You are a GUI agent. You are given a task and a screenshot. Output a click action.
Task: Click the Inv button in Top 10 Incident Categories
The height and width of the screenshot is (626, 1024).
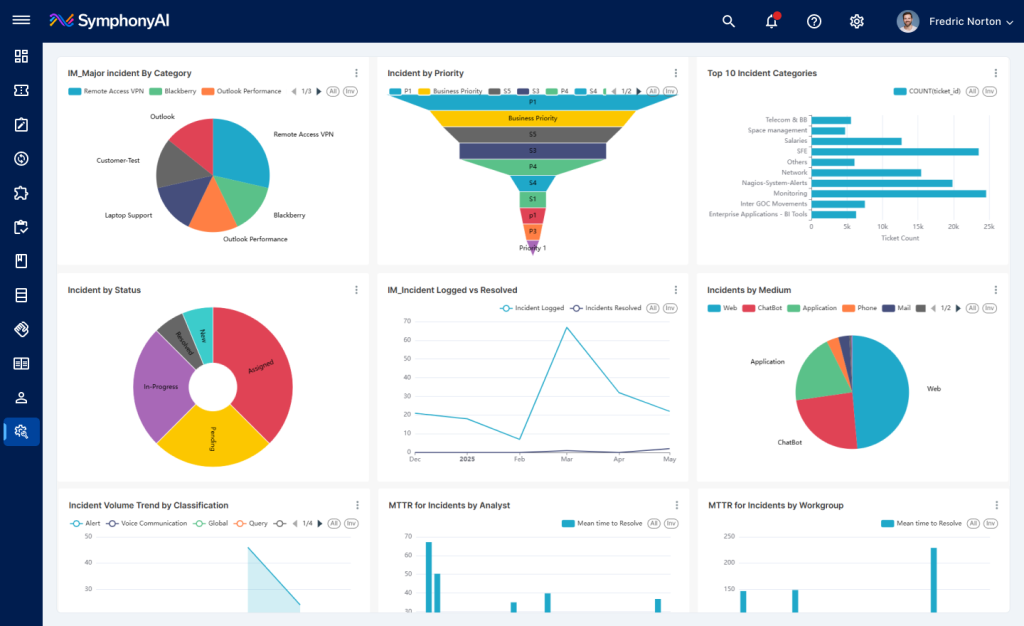point(990,91)
